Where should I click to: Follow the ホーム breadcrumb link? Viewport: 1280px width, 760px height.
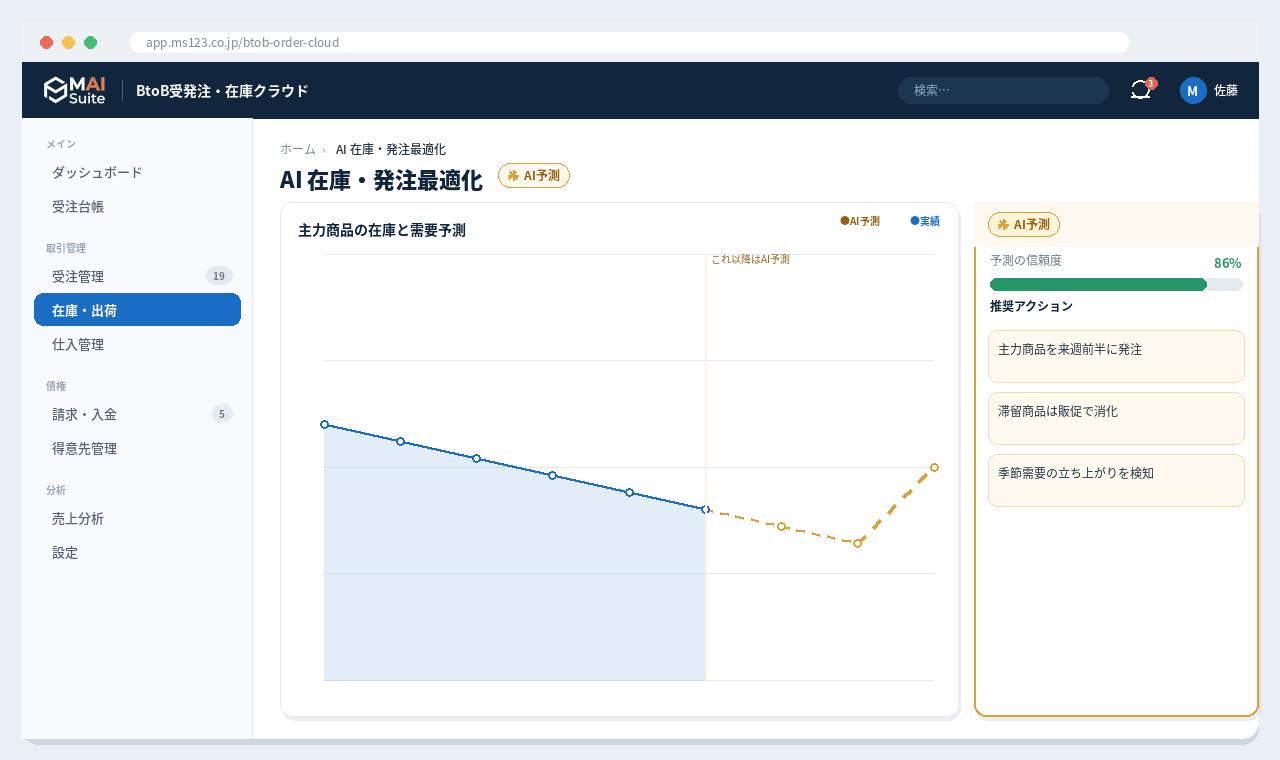(298, 149)
